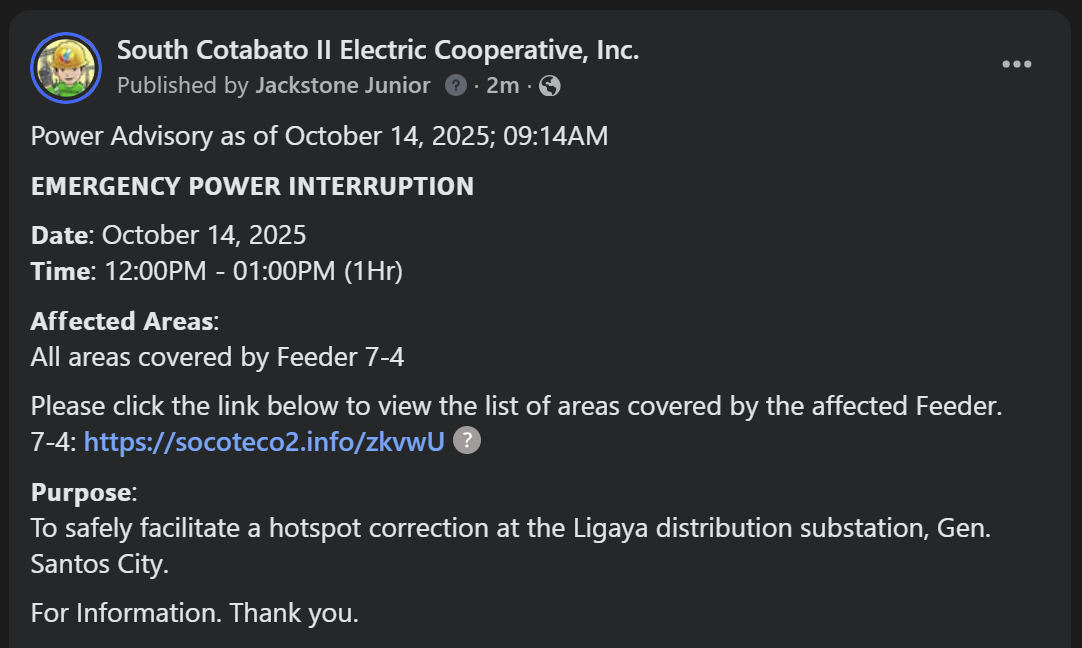This screenshot has width=1082, height=648.
Task: Click the question mark beside Jackstone Junior
Action: coord(456,86)
